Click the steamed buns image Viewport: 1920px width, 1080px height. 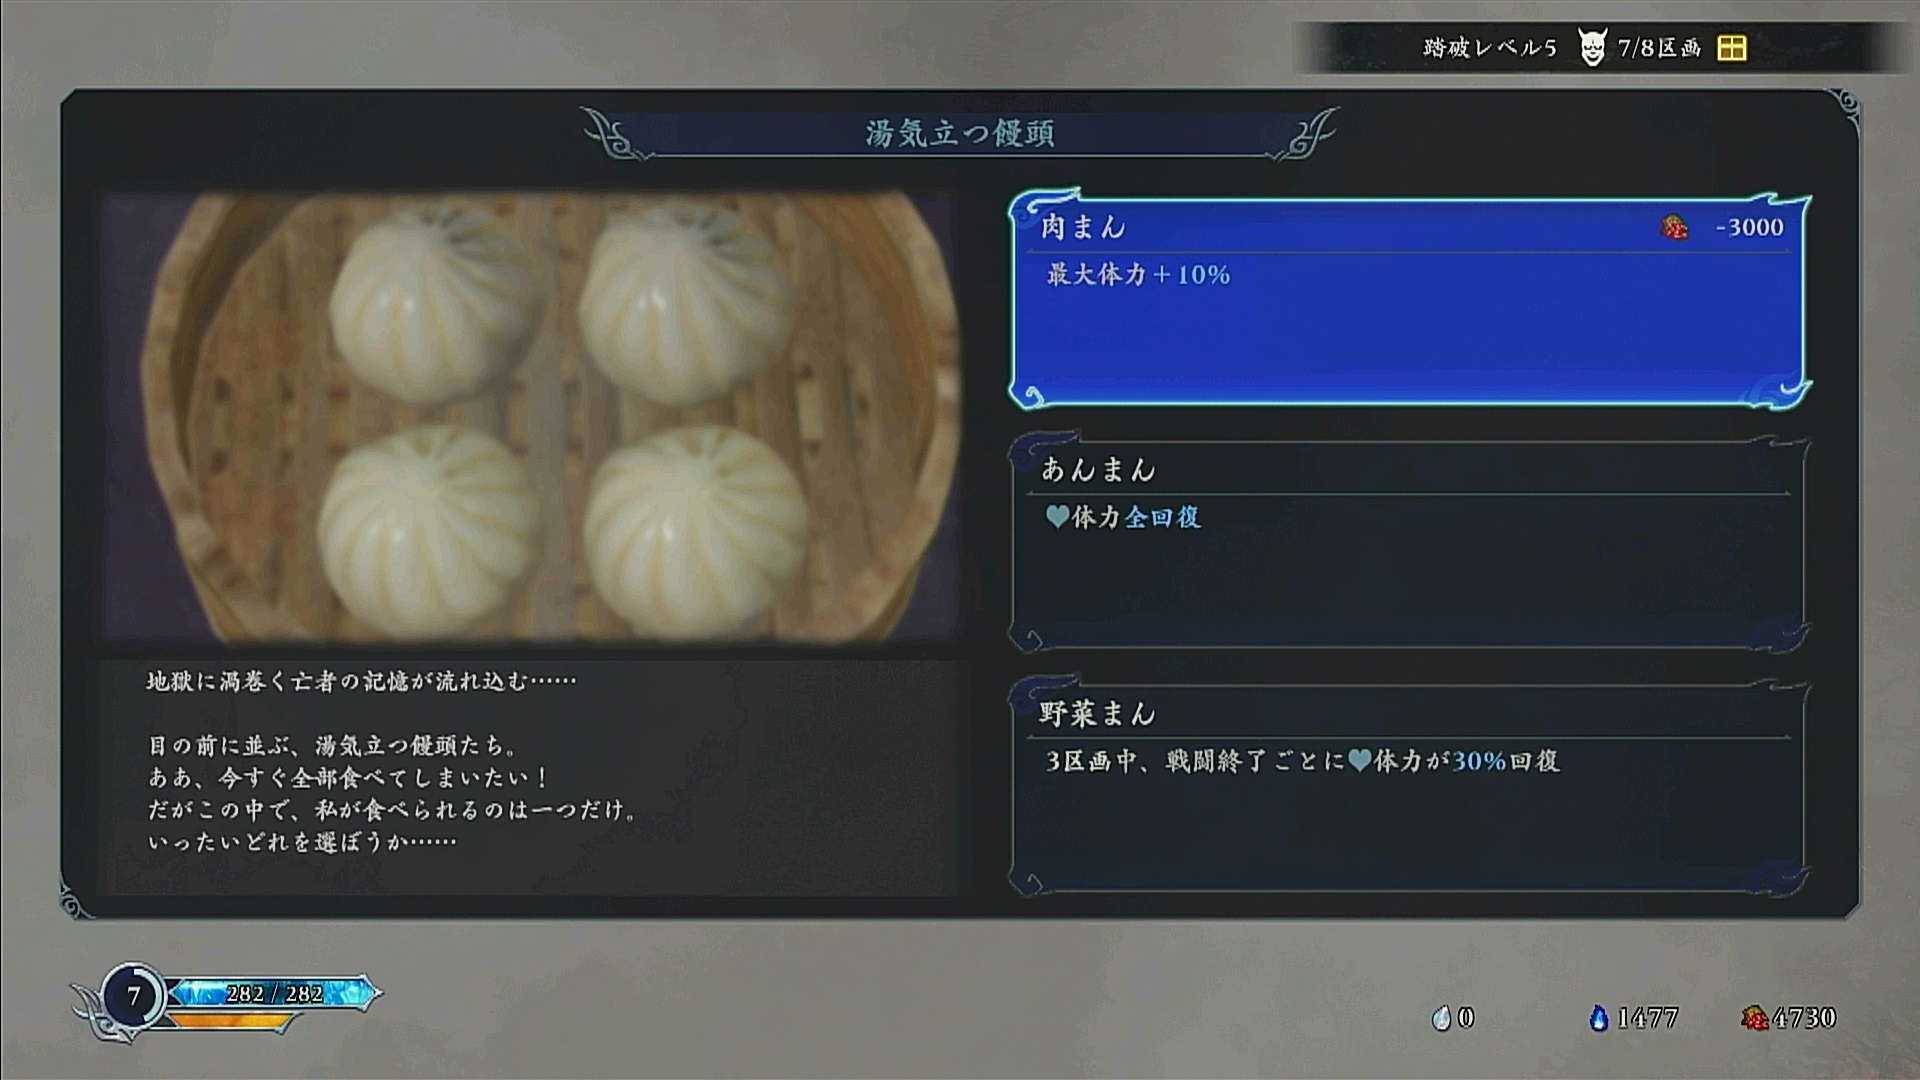tap(532, 418)
